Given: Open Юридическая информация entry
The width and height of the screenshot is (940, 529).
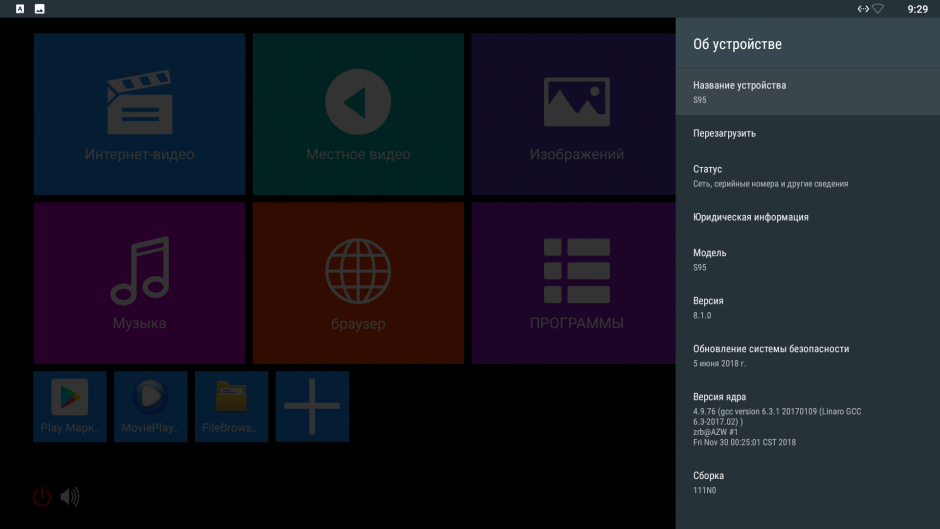Looking at the screenshot, I should [808, 217].
